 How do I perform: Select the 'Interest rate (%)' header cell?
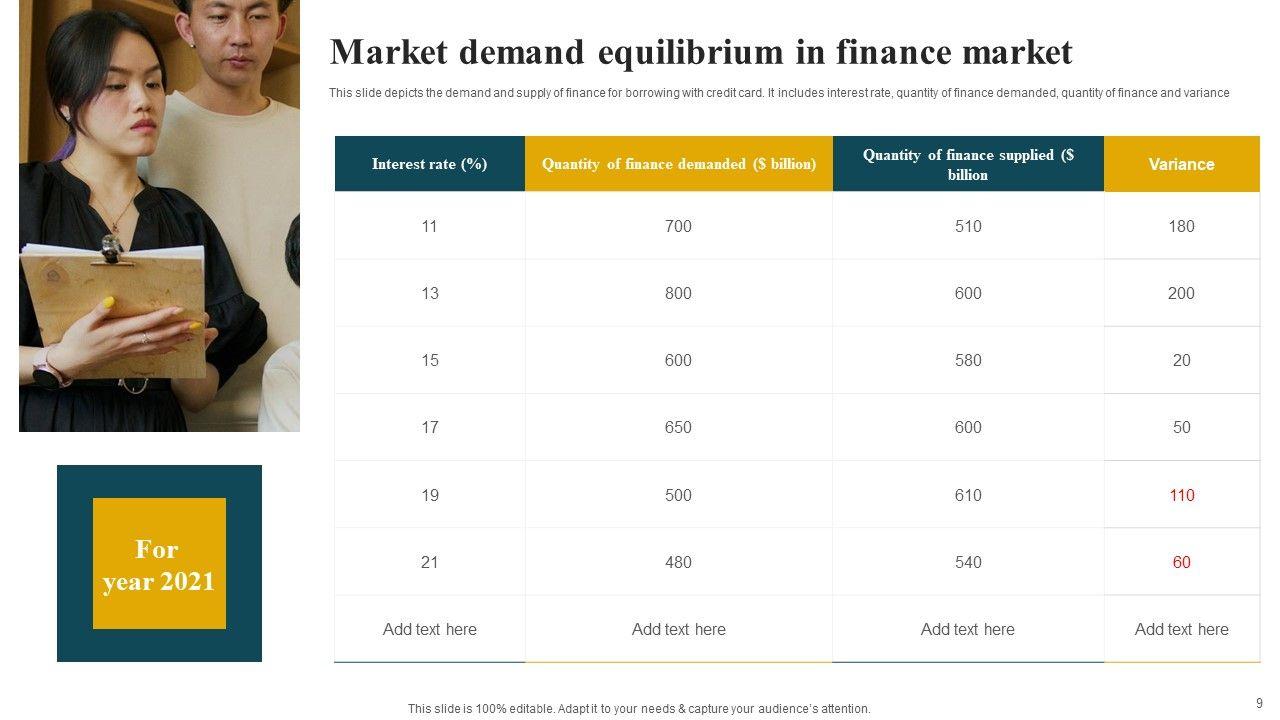tap(429, 164)
